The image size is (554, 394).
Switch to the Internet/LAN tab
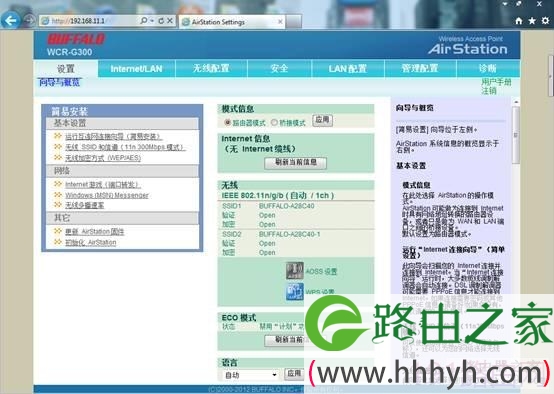pos(136,69)
